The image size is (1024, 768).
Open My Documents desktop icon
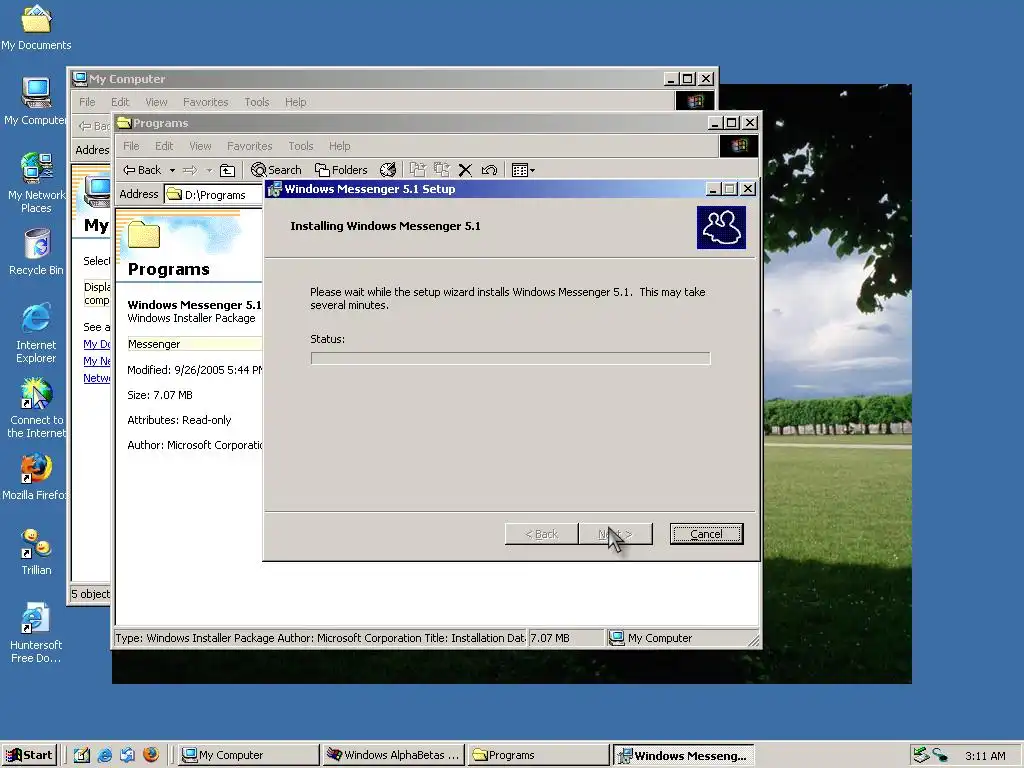pyautogui.click(x=36, y=27)
